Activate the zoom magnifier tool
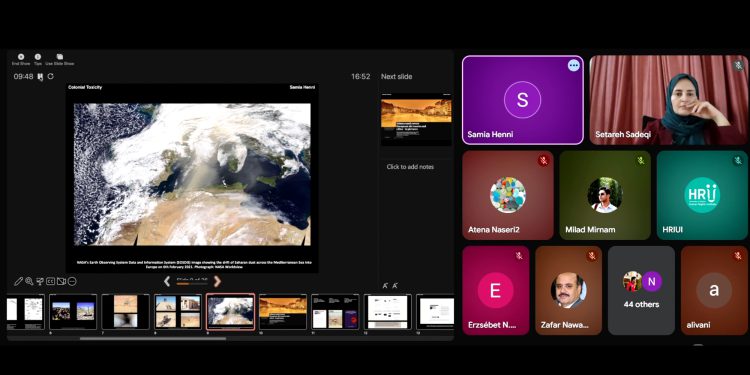 tap(29, 281)
